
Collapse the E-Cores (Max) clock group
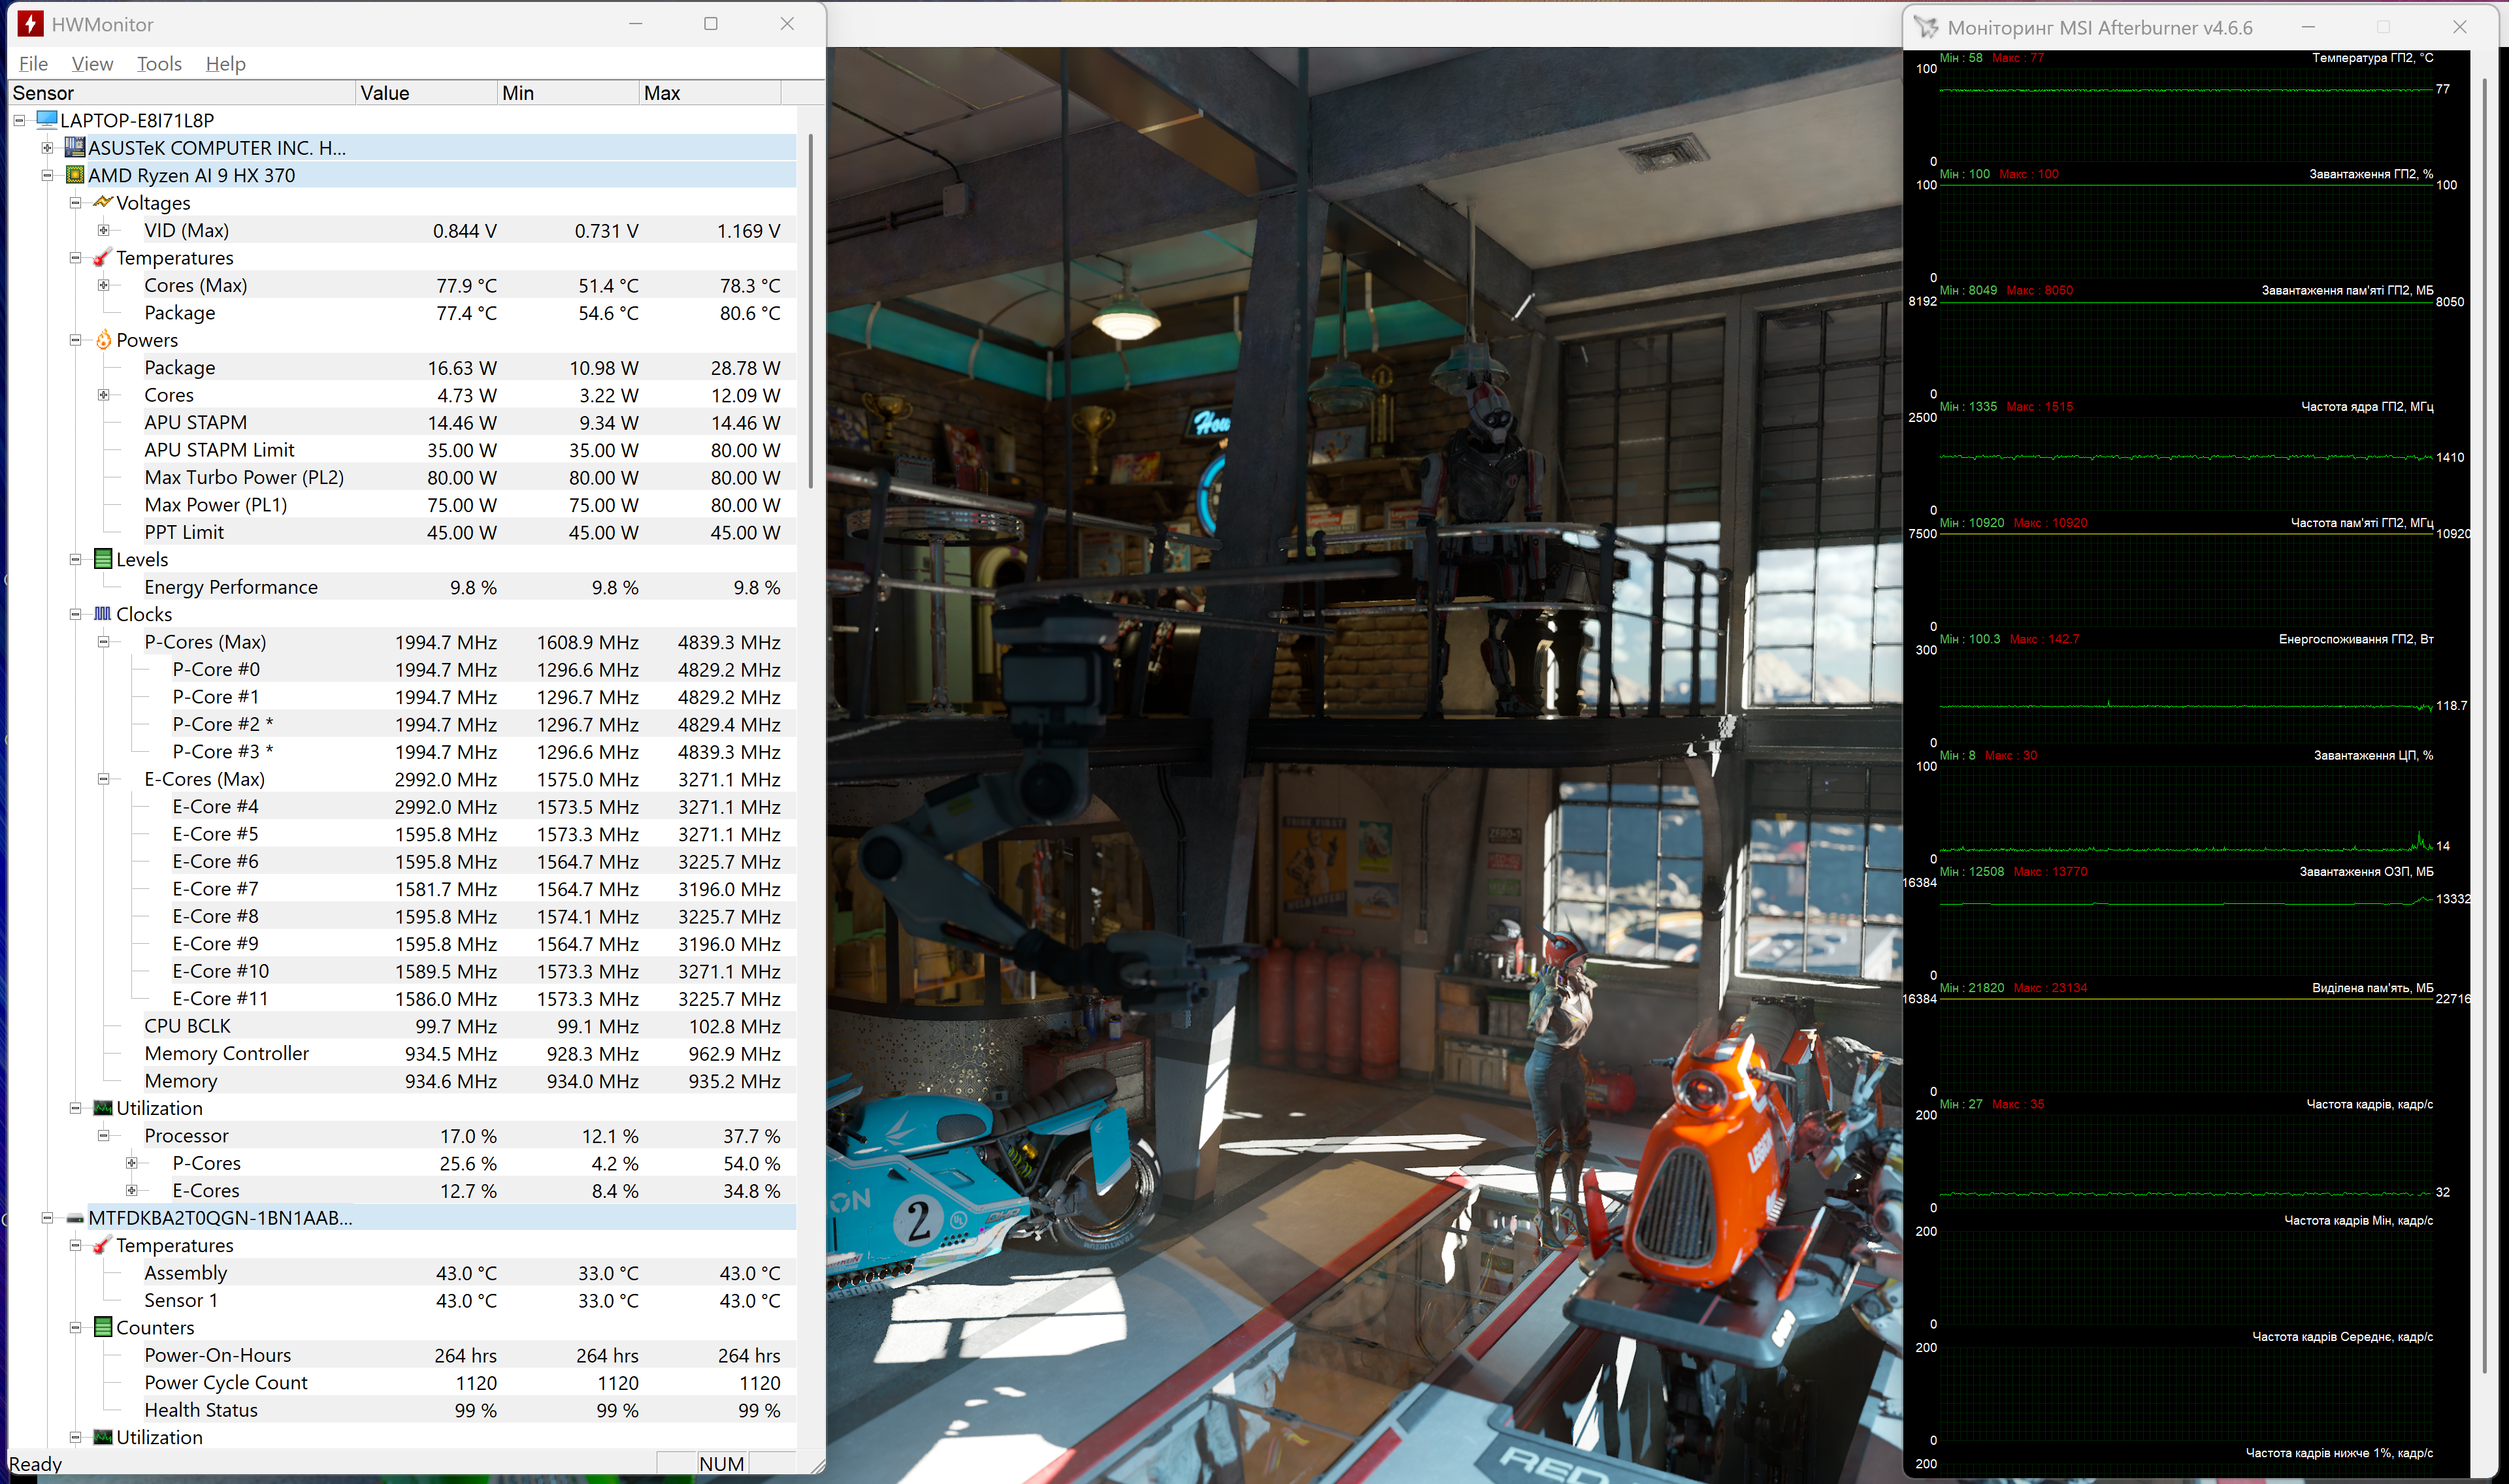coord(103,779)
